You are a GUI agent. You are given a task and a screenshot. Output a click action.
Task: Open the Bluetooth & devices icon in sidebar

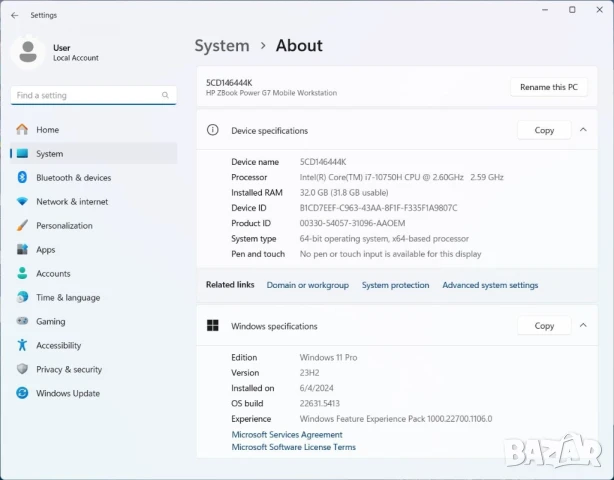(22, 178)
